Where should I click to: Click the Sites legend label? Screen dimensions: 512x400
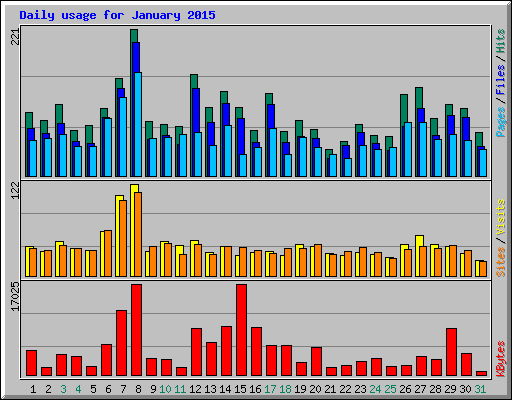tap(501, 262)
